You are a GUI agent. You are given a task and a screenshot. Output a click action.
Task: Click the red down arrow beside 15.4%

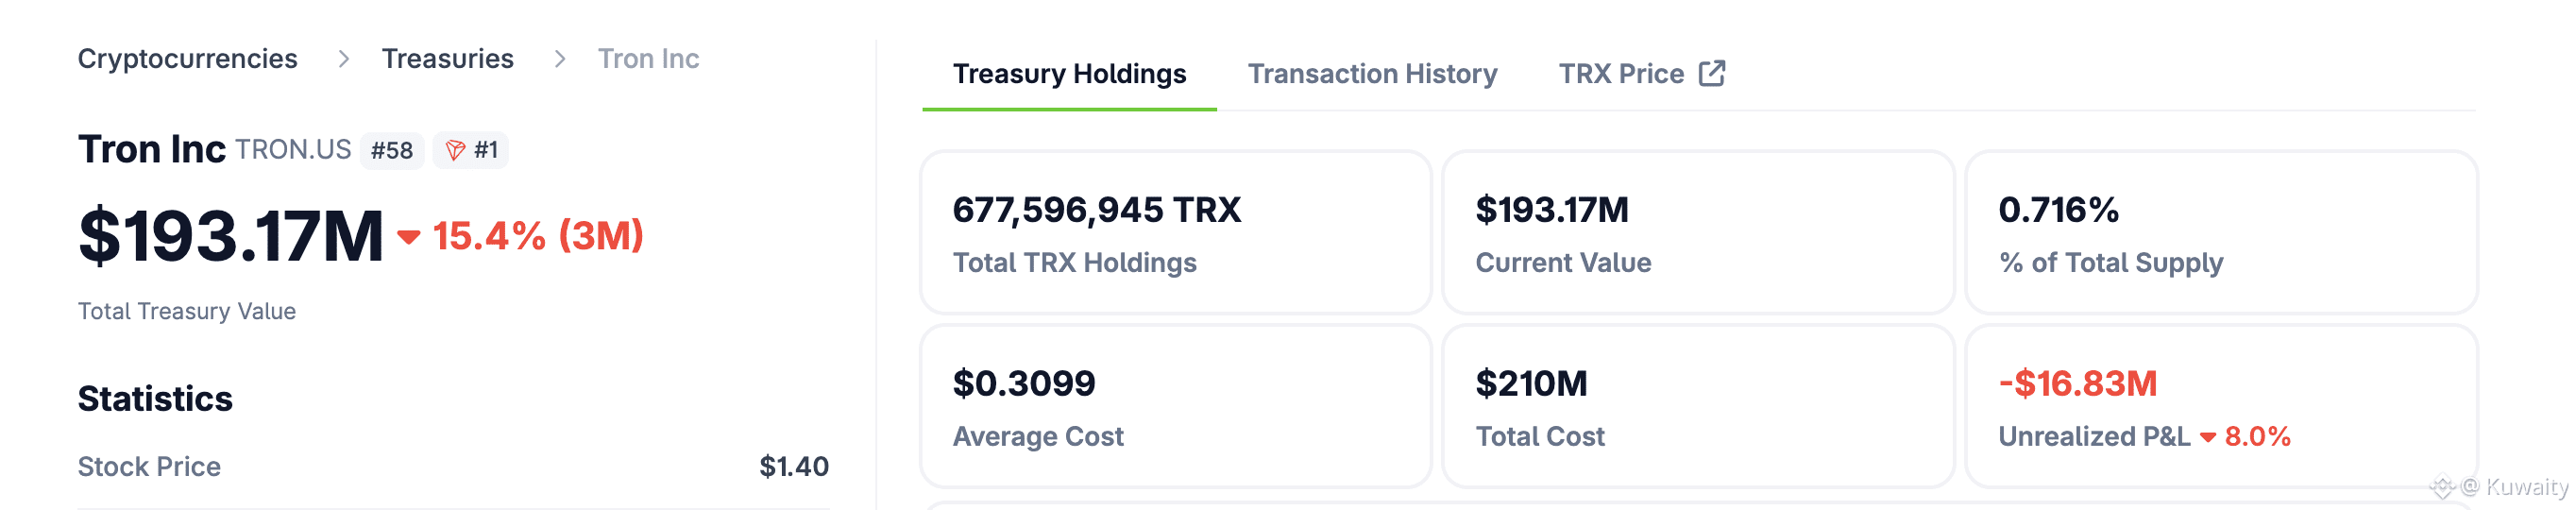click(408, 237)
